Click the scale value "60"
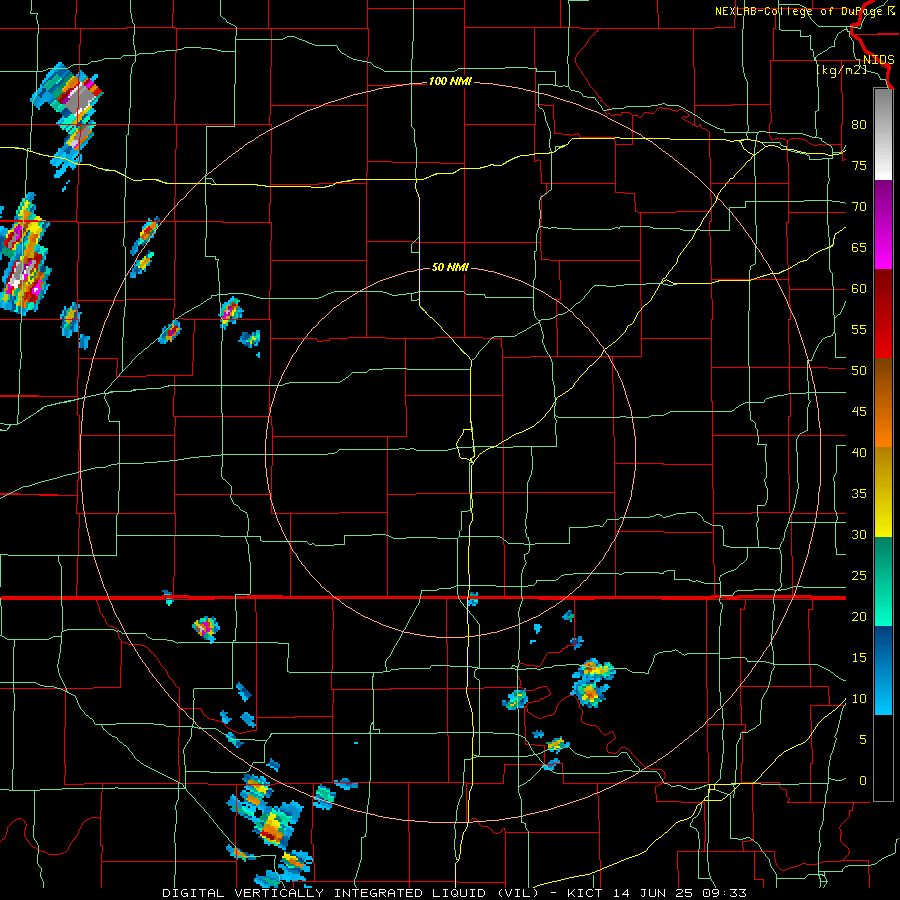The image size is (900, 900). (x=859, y=289)
